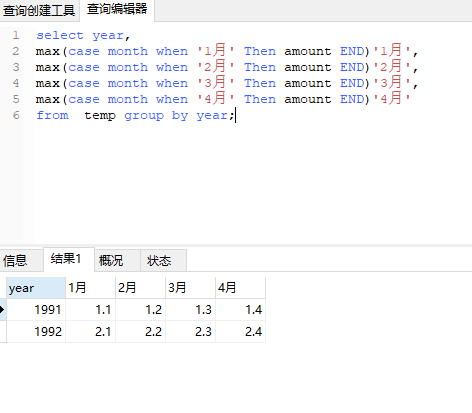Select the cell with value 1.3
Image resolution: width=472 pixels, height=413 pixels.
tap(191, 310)
